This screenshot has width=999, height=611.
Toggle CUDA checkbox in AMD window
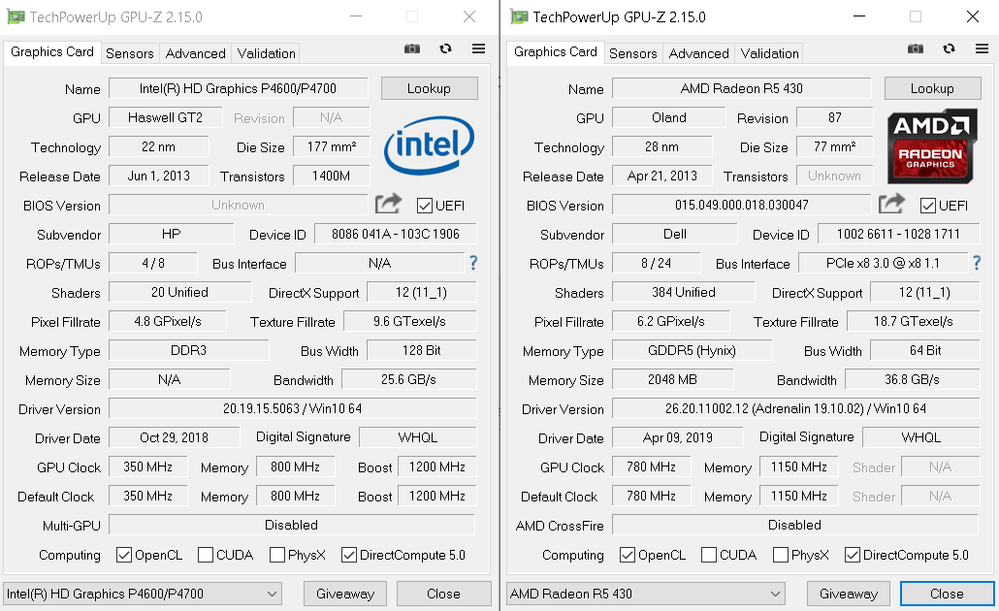point(708,555)
